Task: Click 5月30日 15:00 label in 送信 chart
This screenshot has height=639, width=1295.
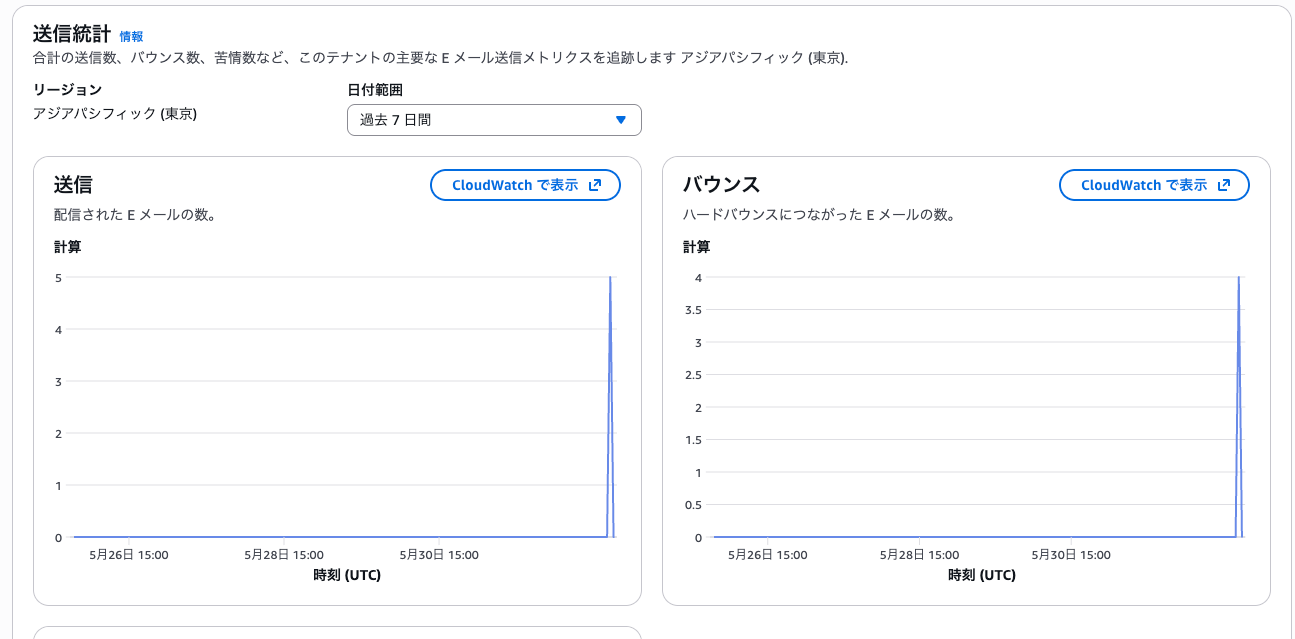Action: pos(439,555)
